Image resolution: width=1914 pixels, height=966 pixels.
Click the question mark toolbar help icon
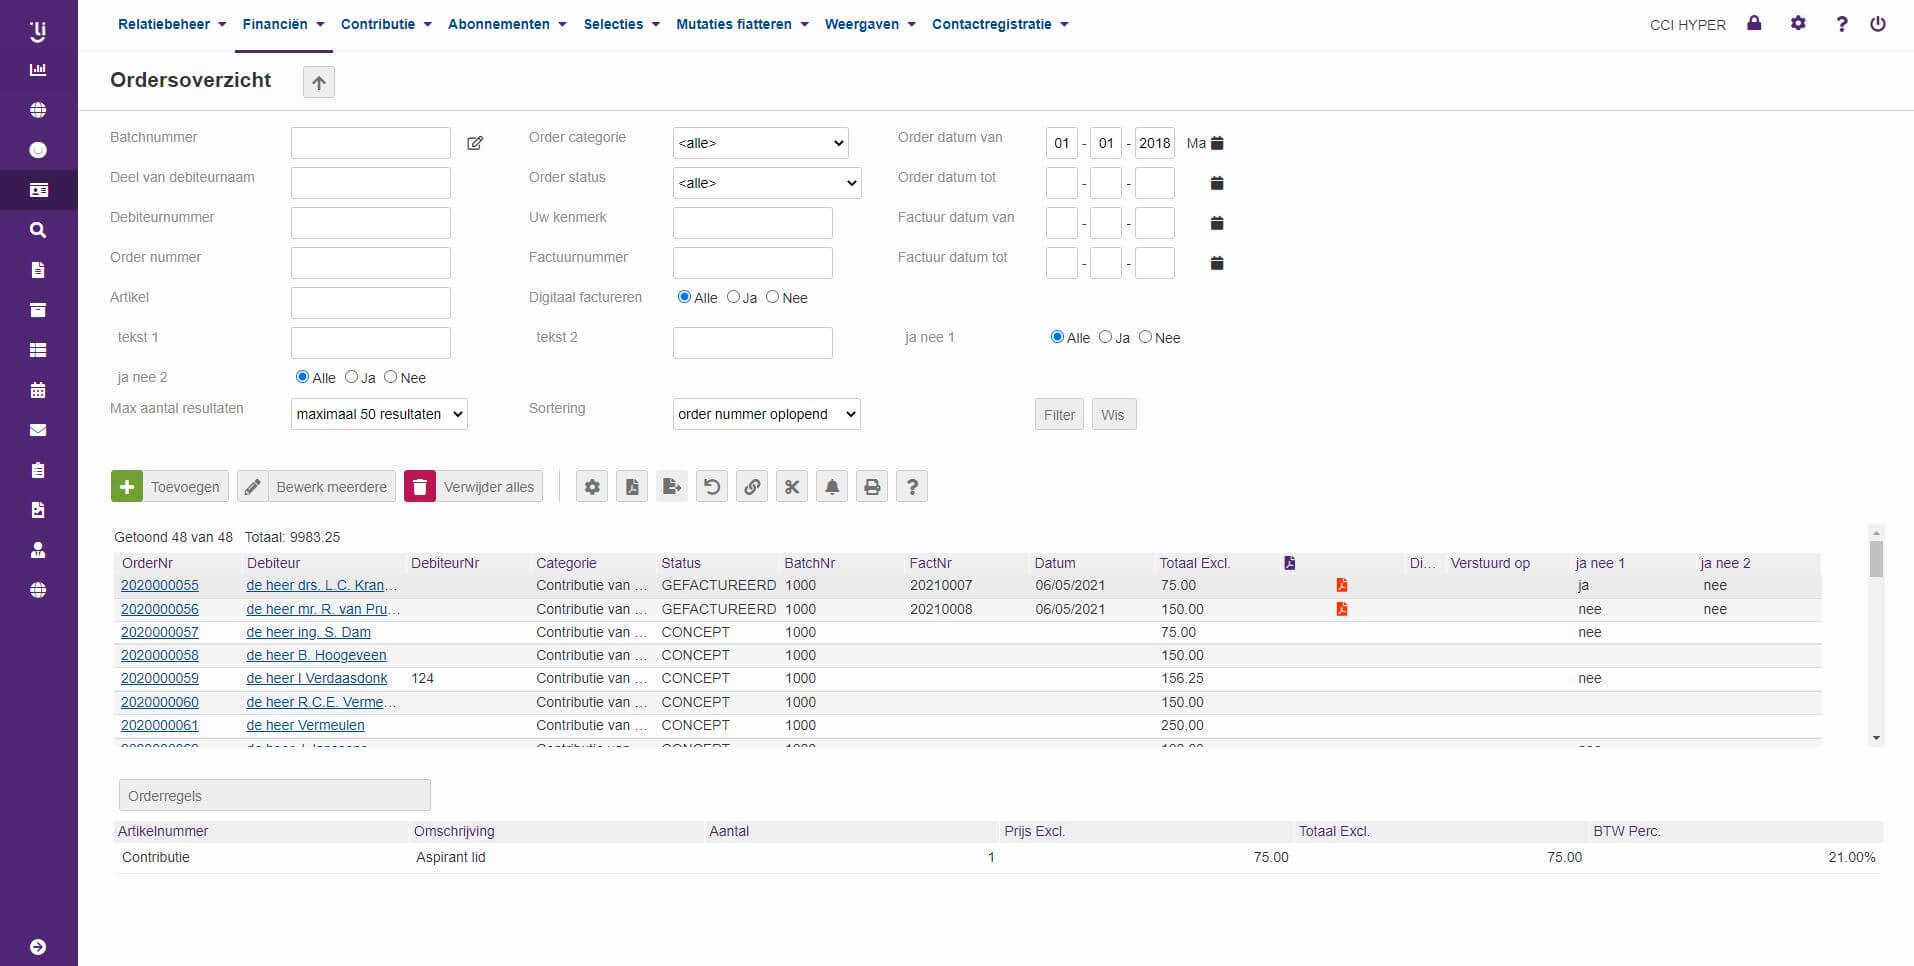pos(912,487)
